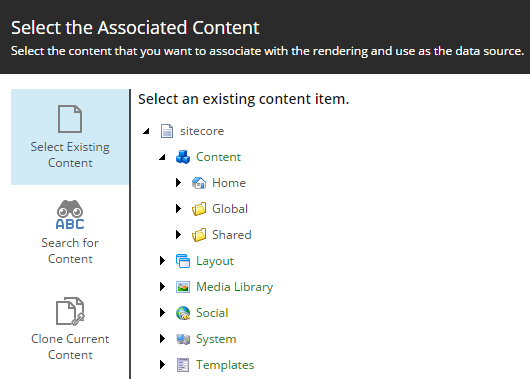Click the sitecore document icon
This screenshot has height=379, width=530.
tap(167, 131)
